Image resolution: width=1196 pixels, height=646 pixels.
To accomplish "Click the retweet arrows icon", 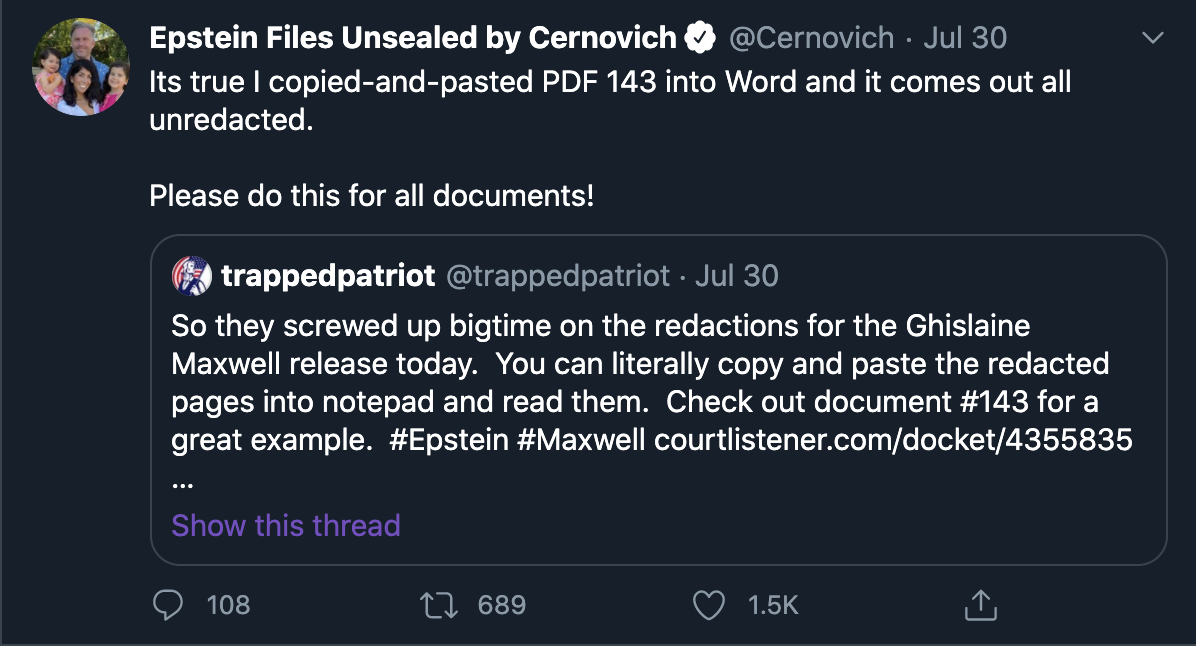I will tap(441, 604).
